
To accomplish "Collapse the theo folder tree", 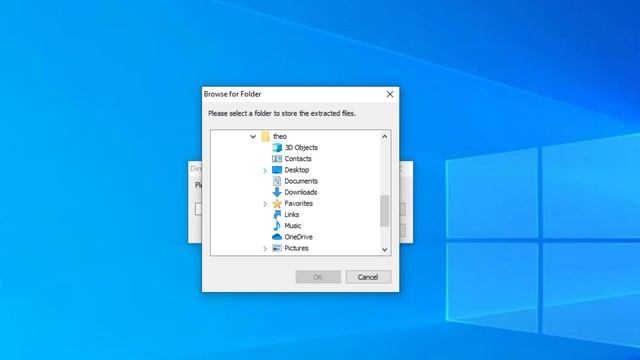I will [253, 136].
